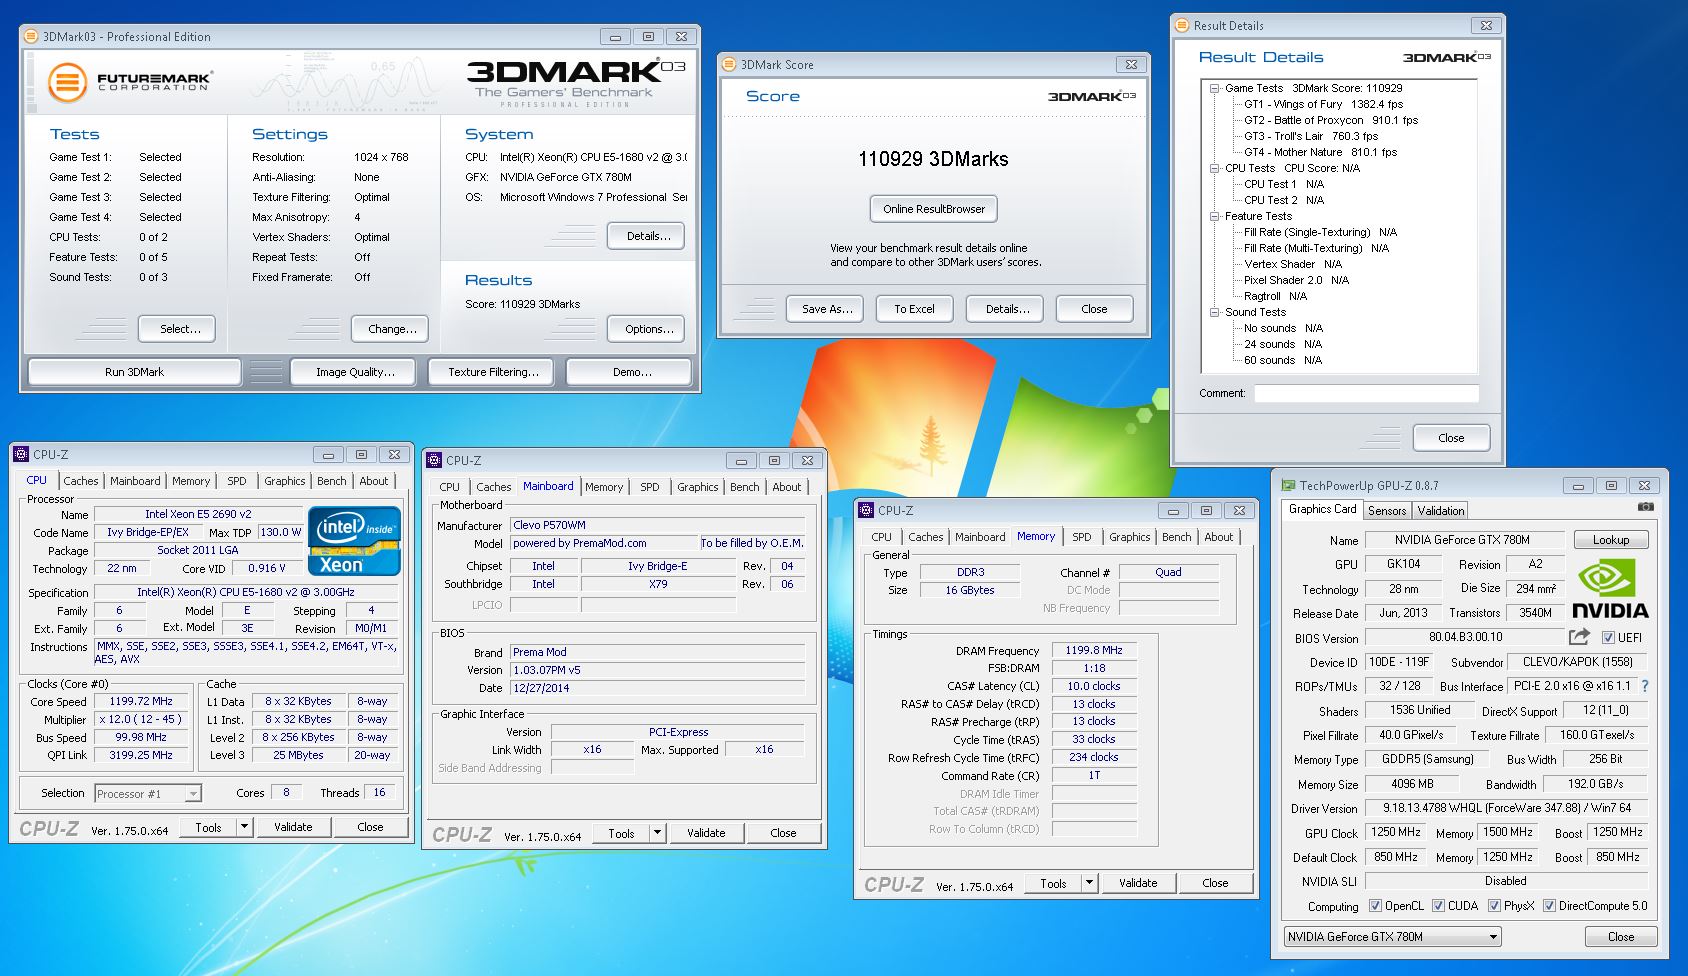This screenshot has width=1688, height=976.
Task: Click the 110929 3DMarks score text
Action: [933, 159]
